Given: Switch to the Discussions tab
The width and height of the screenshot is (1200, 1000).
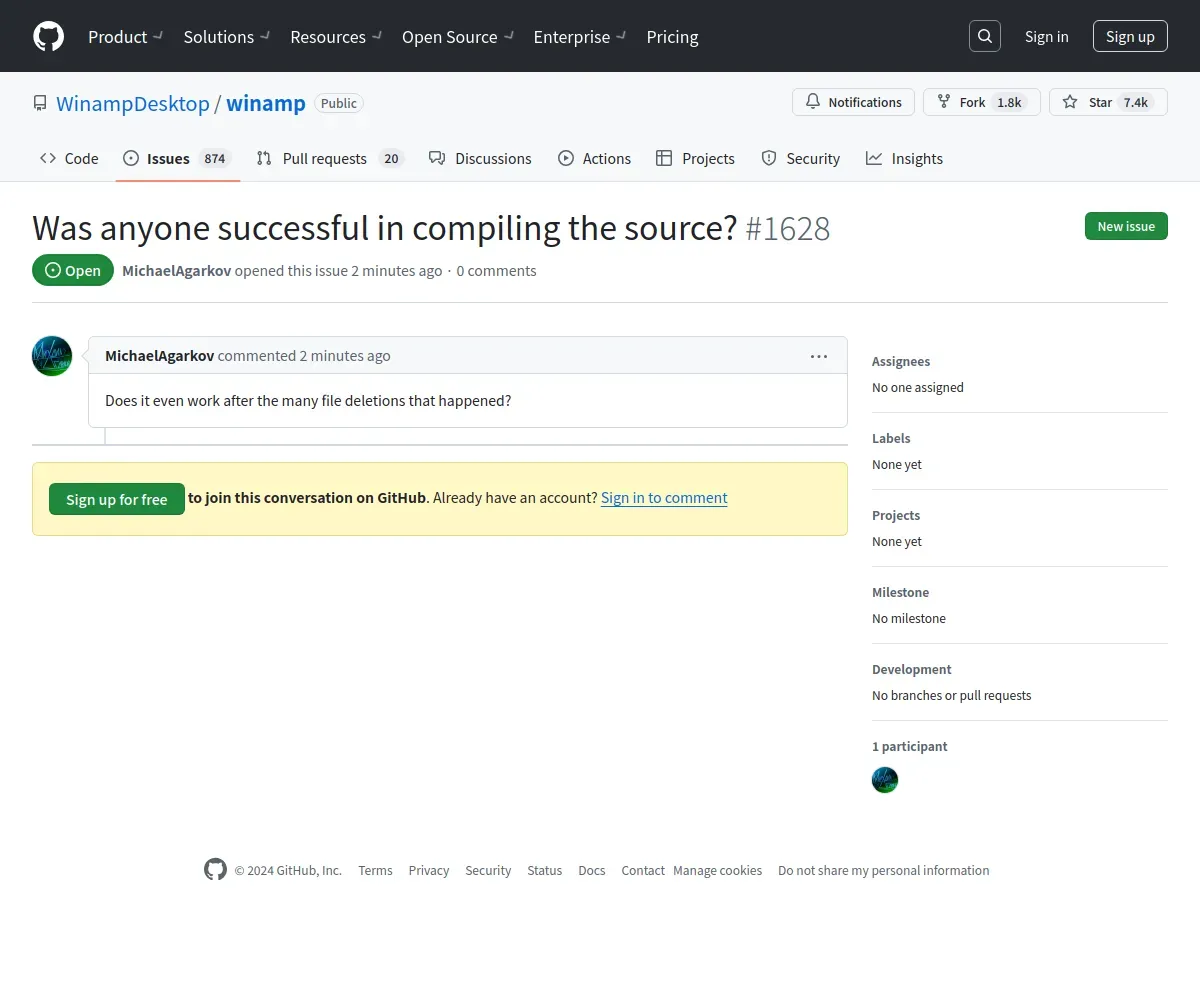Looking at the screenshot, I should [480, 158].
